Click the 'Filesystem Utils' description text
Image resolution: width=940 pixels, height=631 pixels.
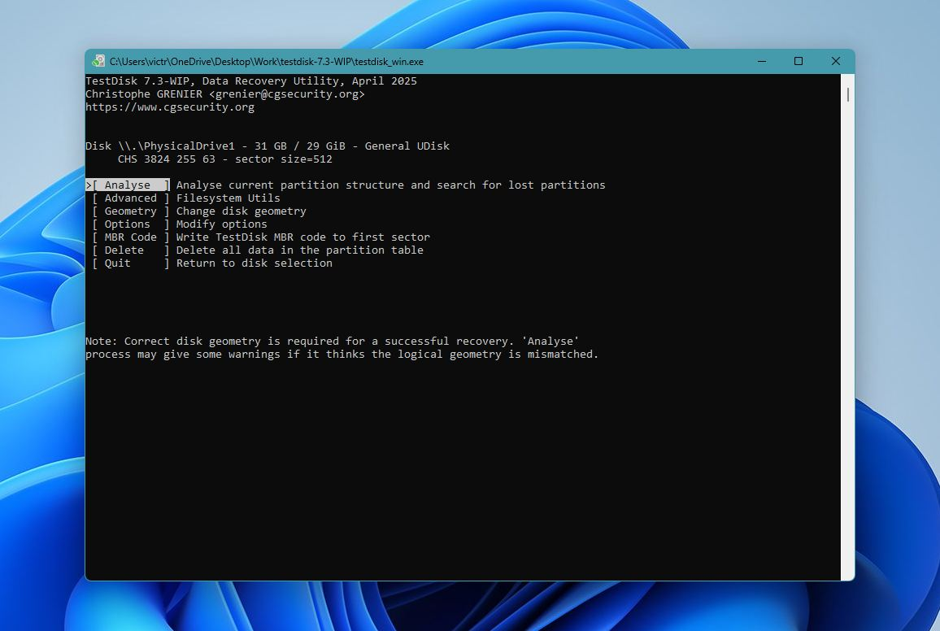pos(228,198)
